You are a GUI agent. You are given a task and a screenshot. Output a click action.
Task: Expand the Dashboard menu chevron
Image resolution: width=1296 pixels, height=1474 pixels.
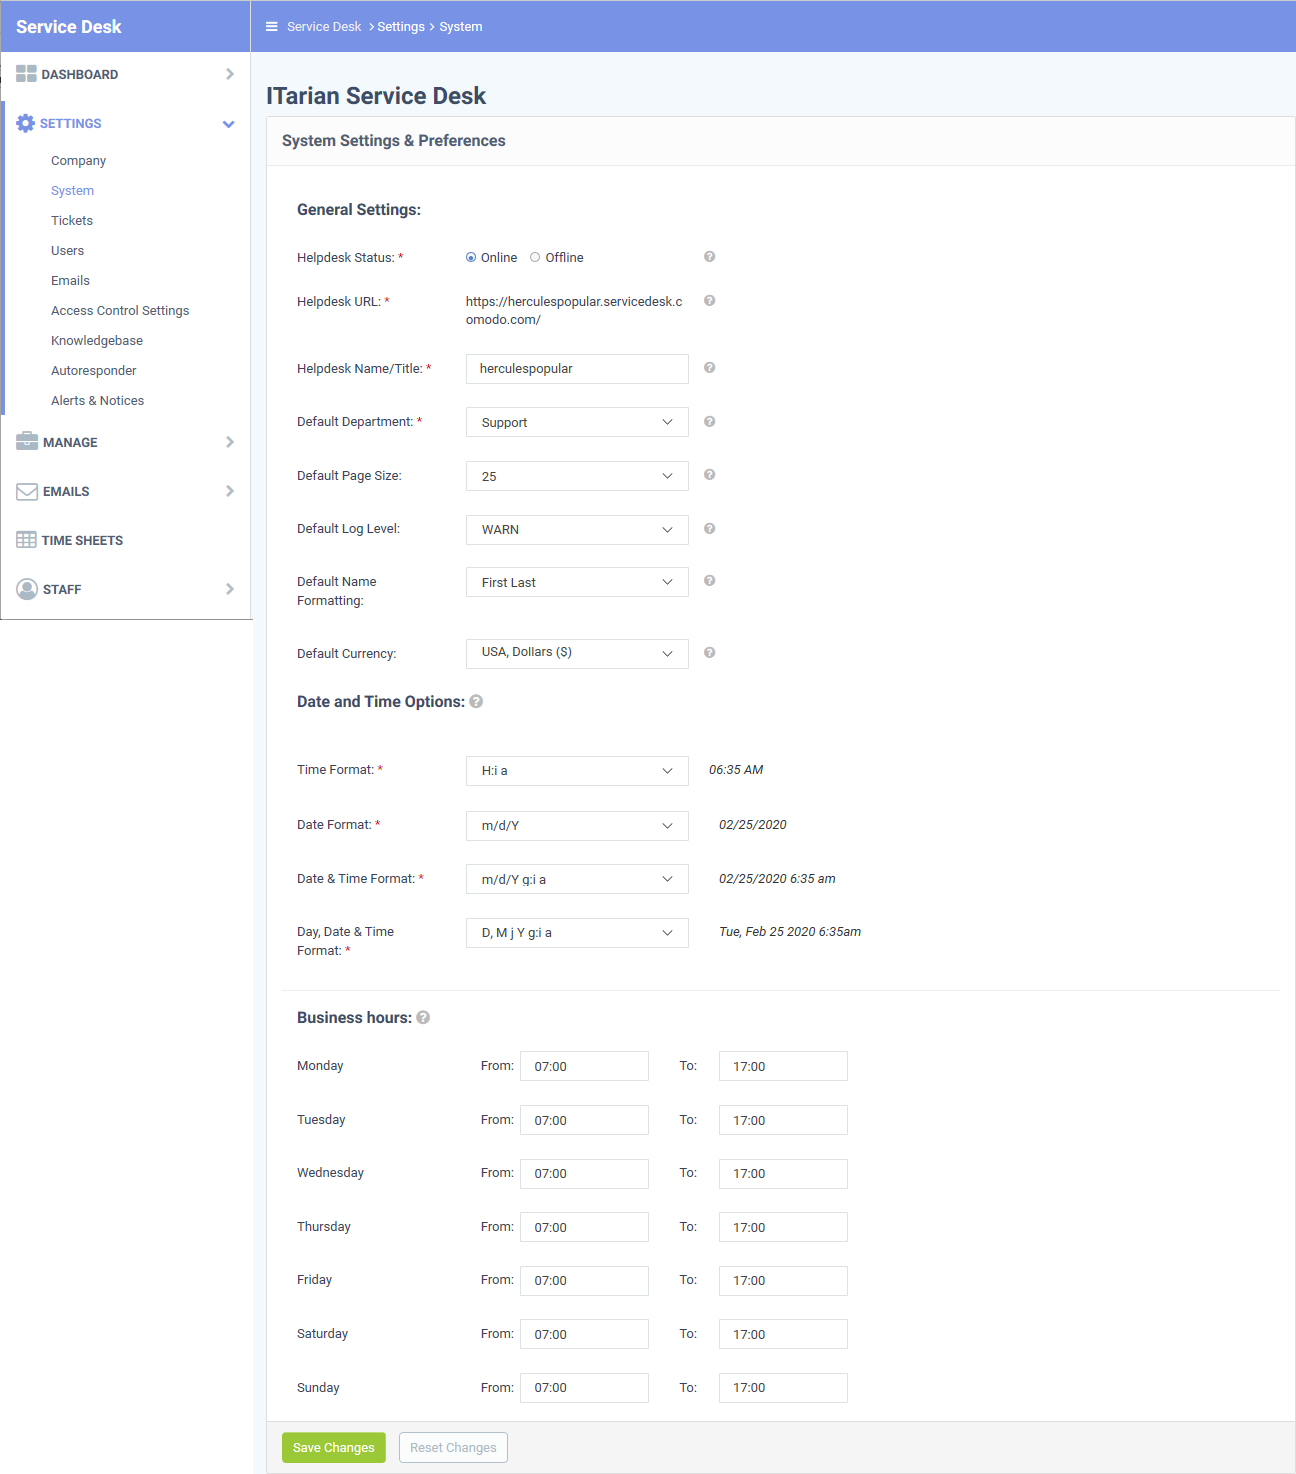point(230,74)
